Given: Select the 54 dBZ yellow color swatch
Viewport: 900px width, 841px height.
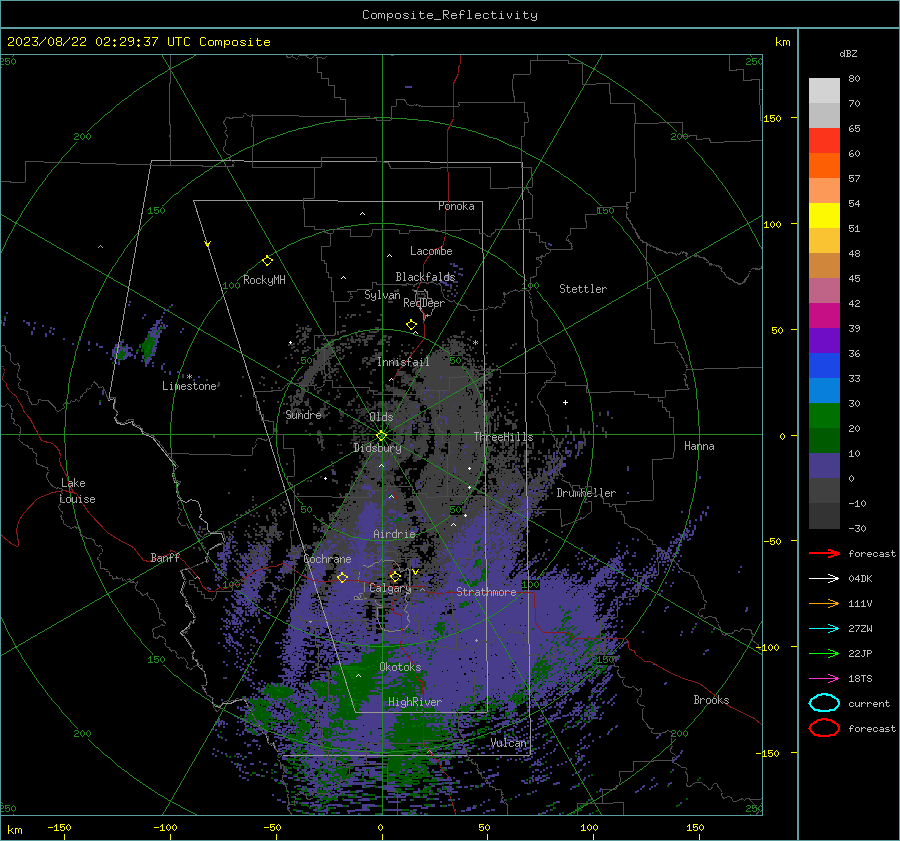Looking at the screenshot, I should [824, 215].
